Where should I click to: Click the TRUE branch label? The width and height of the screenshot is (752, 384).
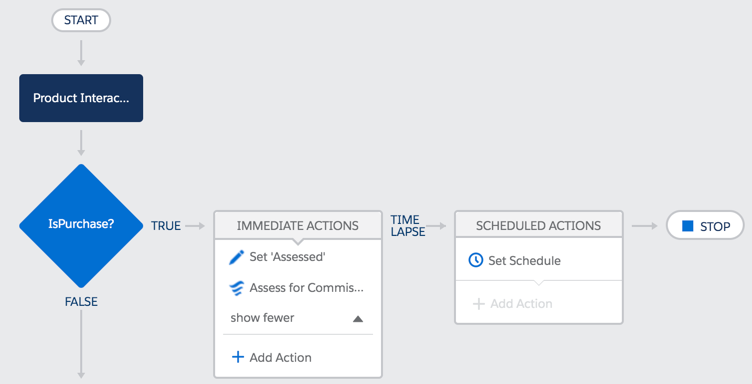tap(166, 226)
